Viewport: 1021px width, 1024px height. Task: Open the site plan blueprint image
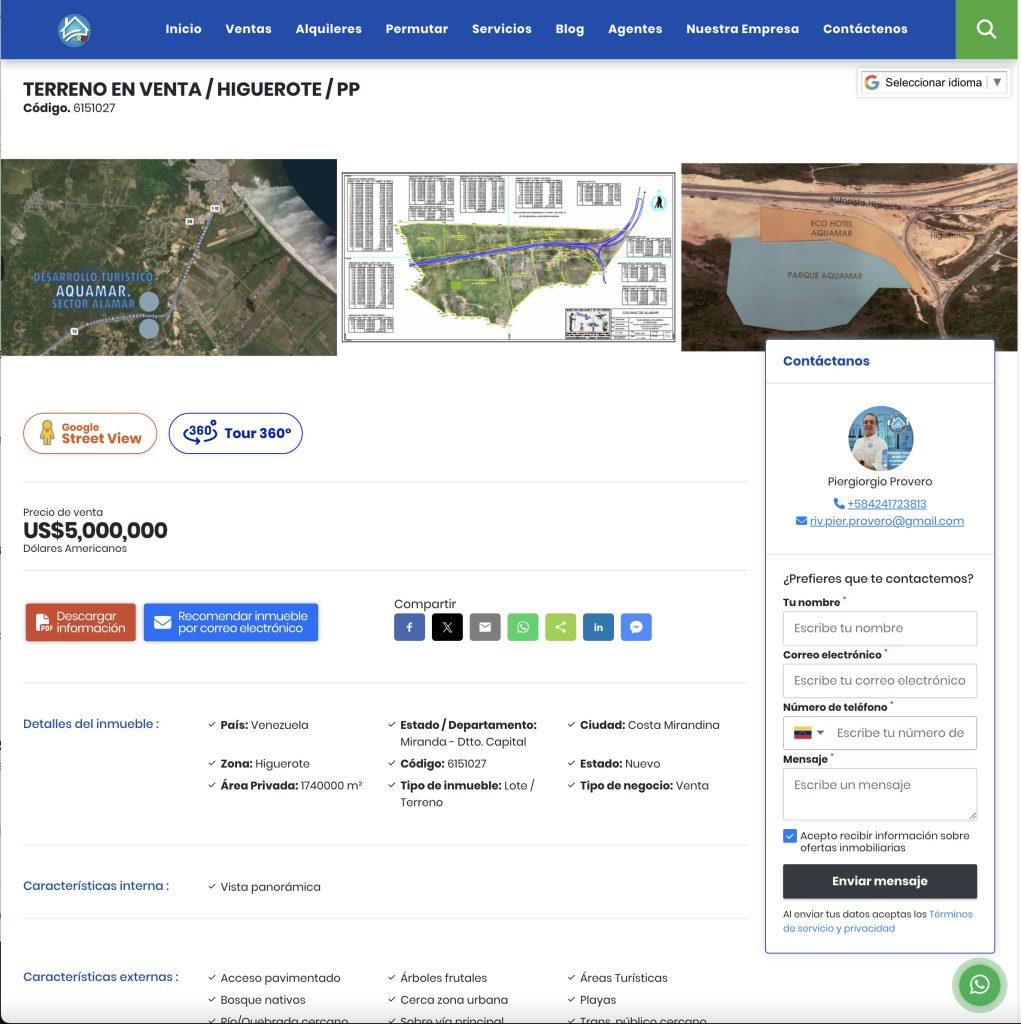(x=508, y=257)
